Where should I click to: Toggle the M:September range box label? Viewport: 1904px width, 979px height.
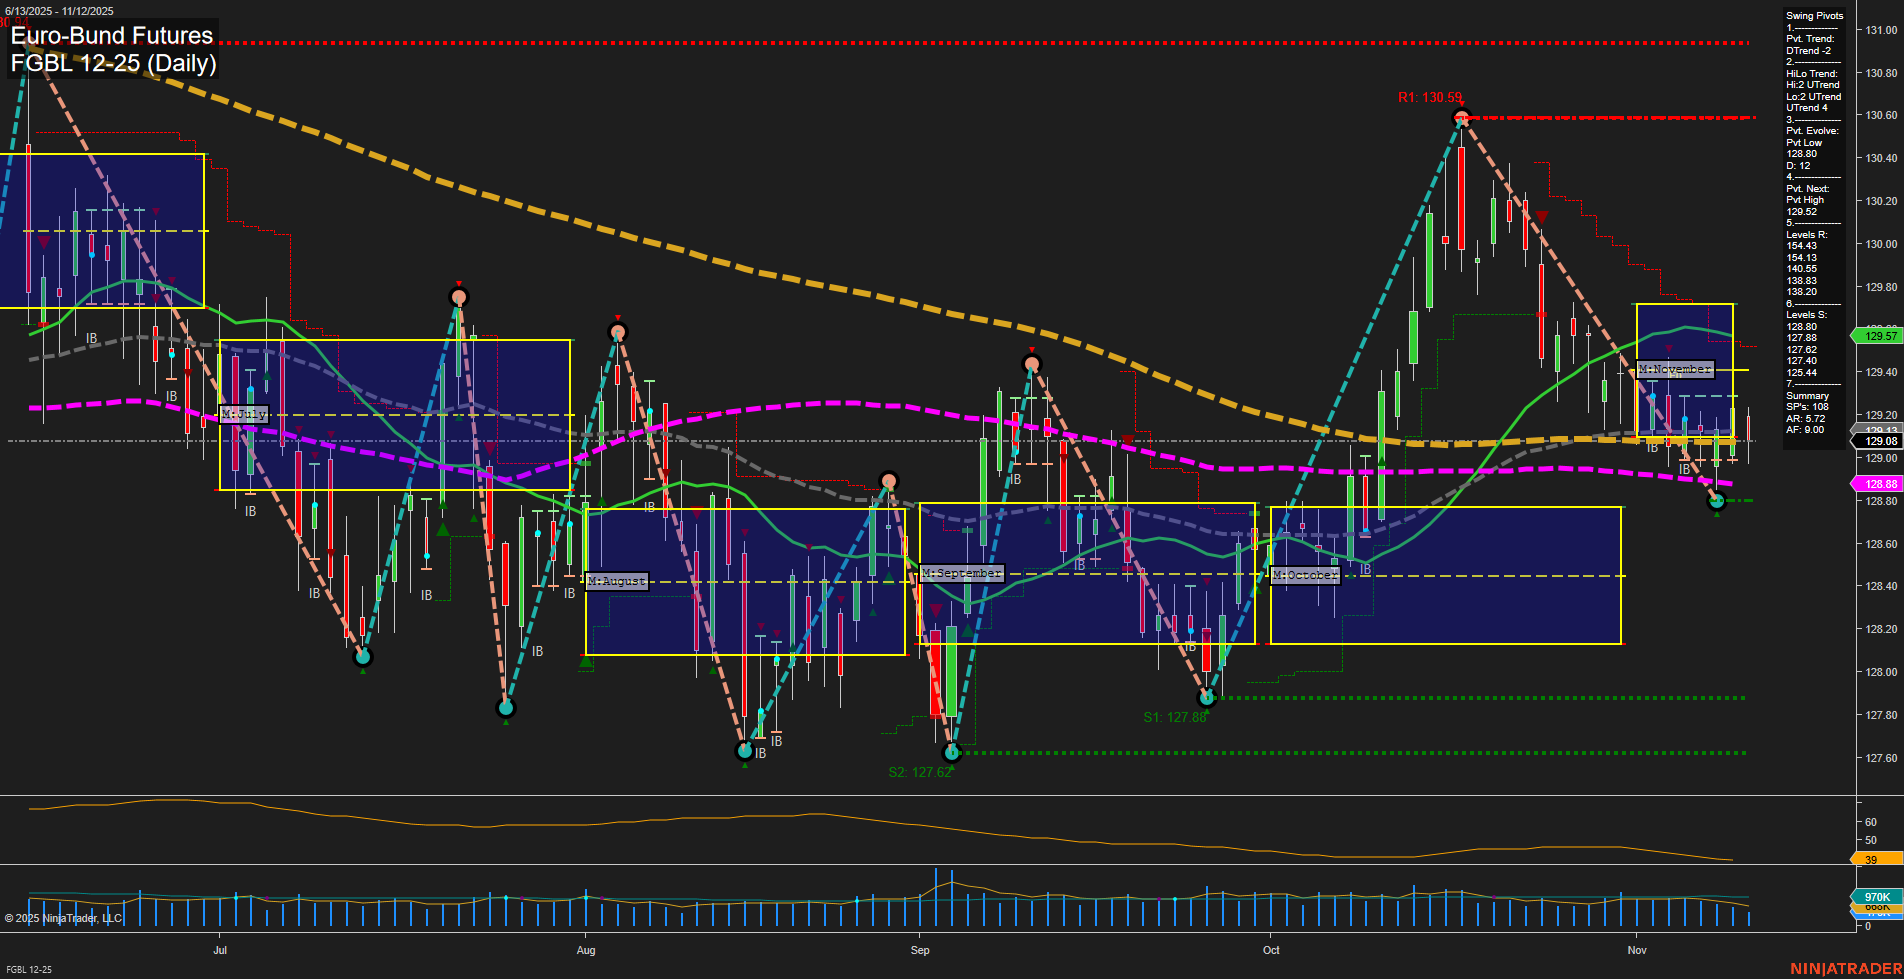click(961, 573)
